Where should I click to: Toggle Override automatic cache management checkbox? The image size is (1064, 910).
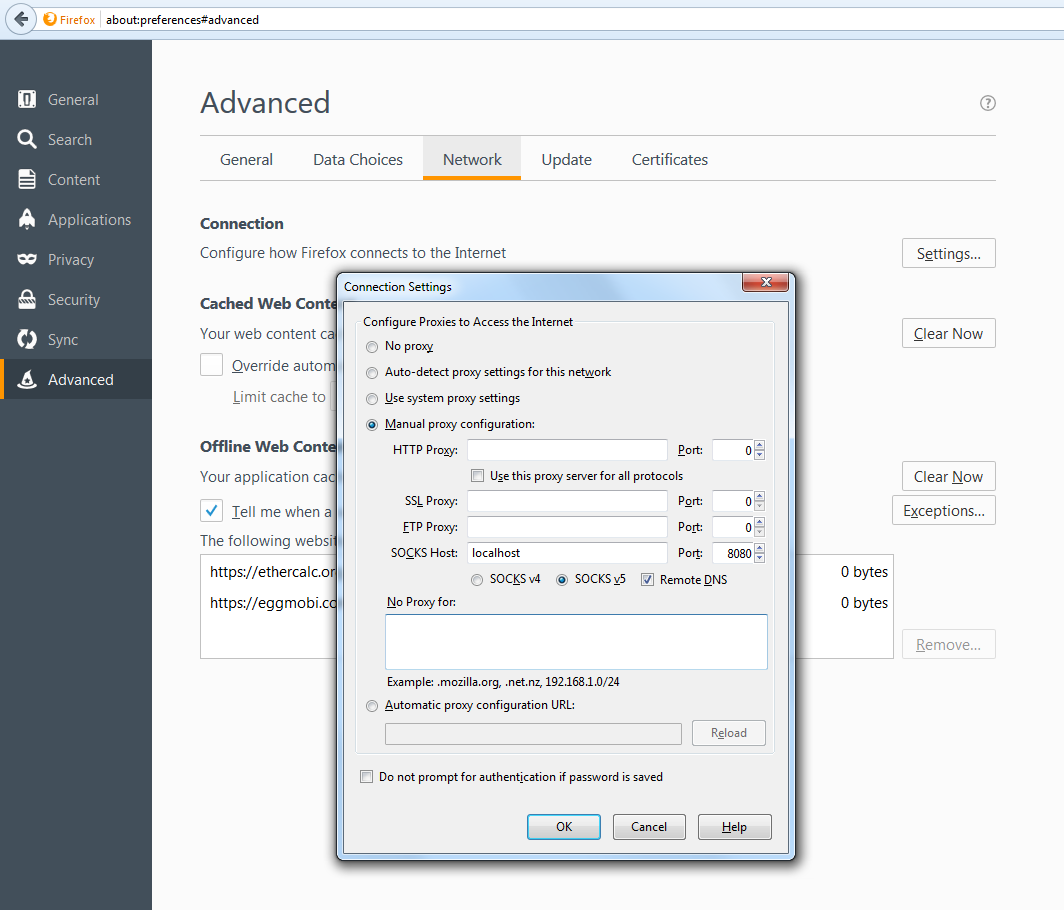pyautogui.click(x=211, y=364)
